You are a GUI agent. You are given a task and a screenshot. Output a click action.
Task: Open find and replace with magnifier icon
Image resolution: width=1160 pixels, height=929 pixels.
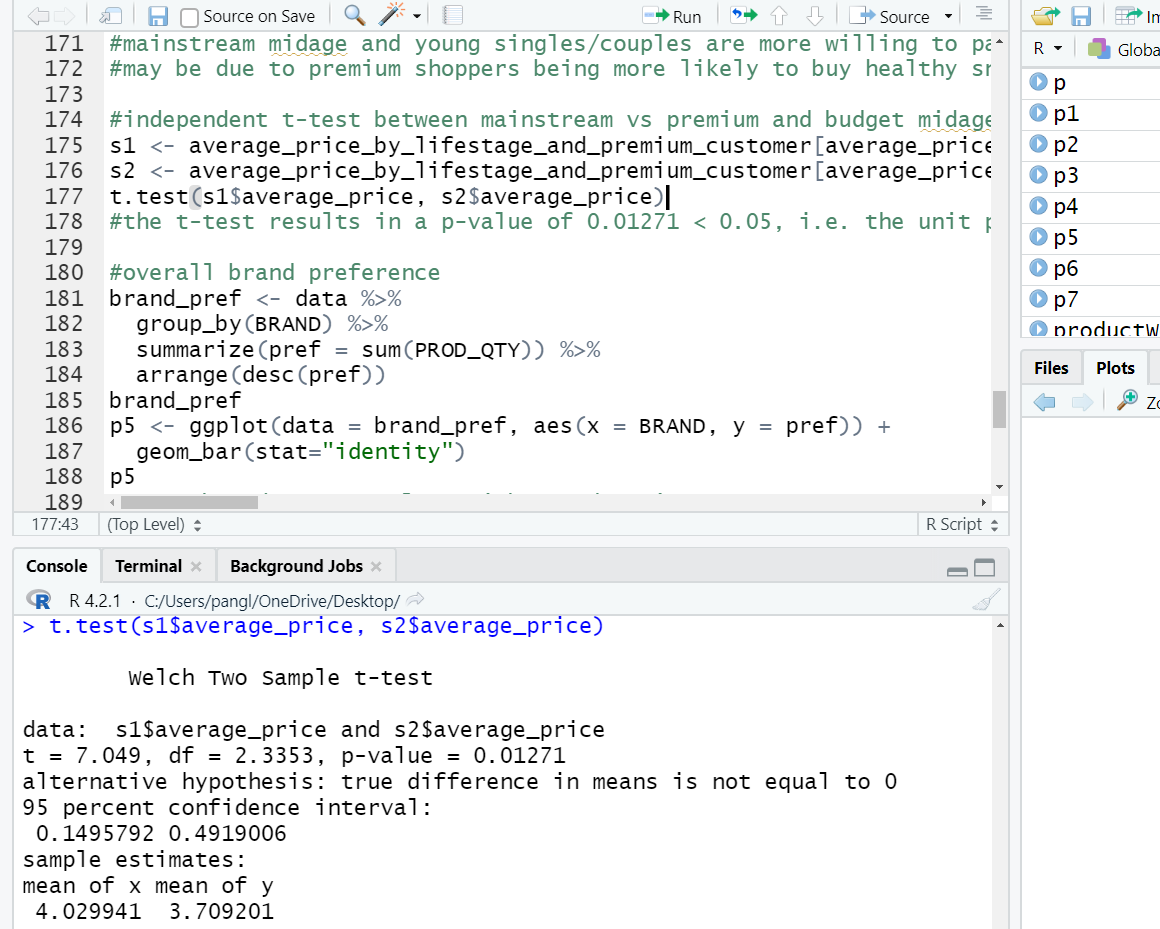[x=354, y=16]
